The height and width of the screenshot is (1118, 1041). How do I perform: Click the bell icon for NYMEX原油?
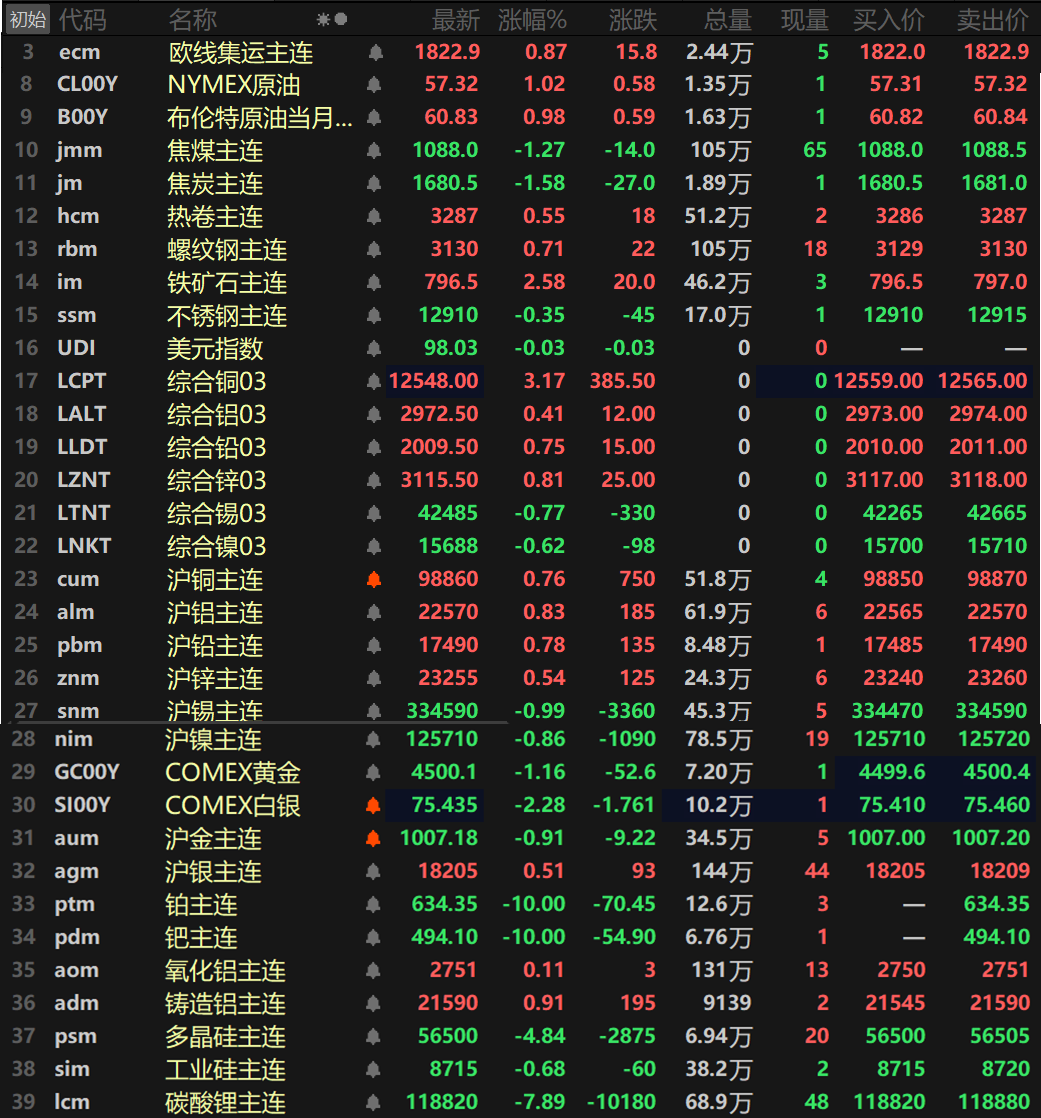click(x=375, y=85)
